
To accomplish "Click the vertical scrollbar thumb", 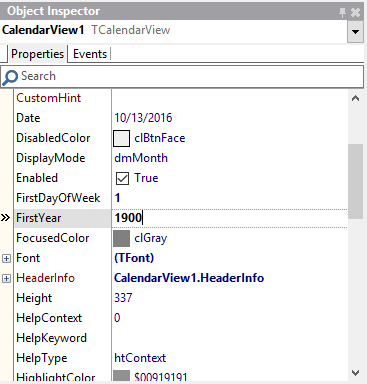I will (355, 181).
